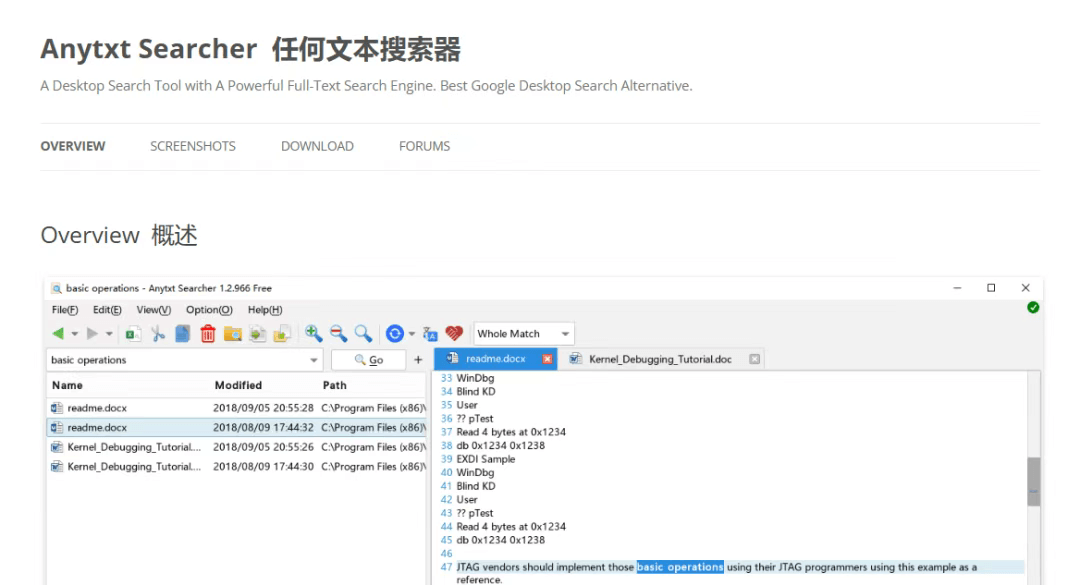This screenshot has width=1080, height=585.
Task: Click the Cut scissors icon
Action: (x=158, y=334)
